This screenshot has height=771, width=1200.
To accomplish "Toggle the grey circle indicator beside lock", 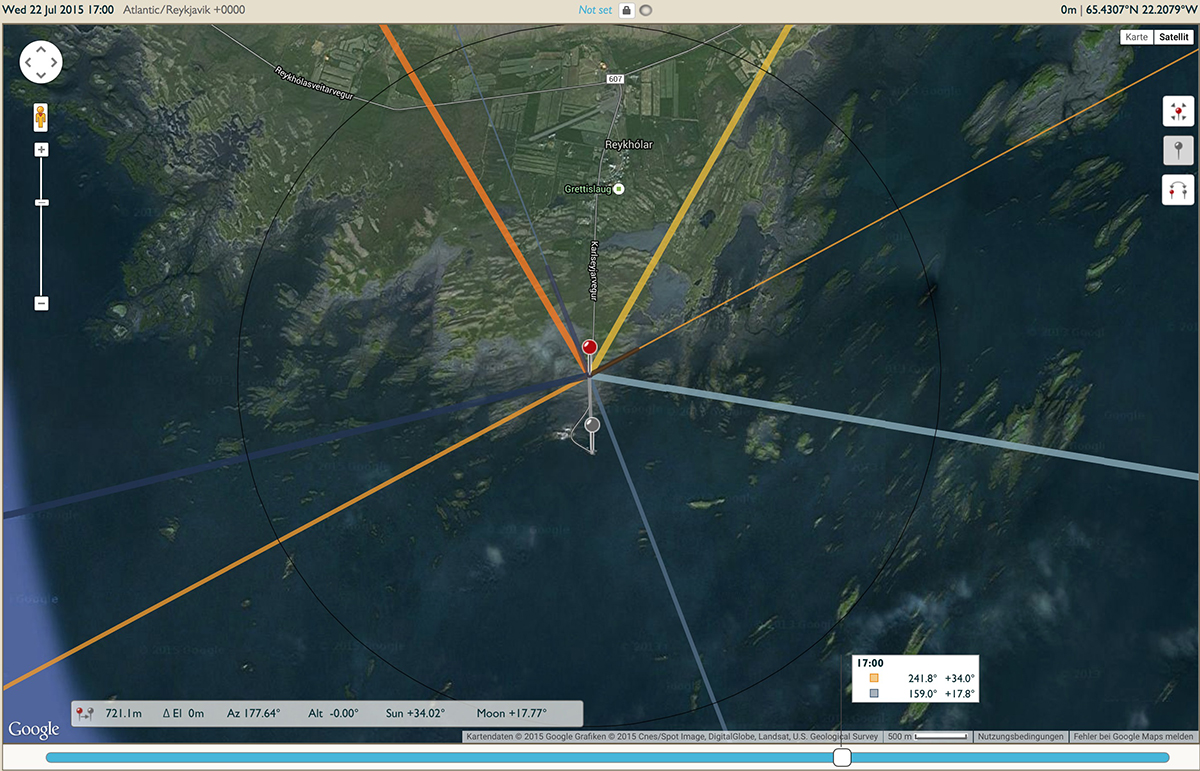I will tap(645, 10).
